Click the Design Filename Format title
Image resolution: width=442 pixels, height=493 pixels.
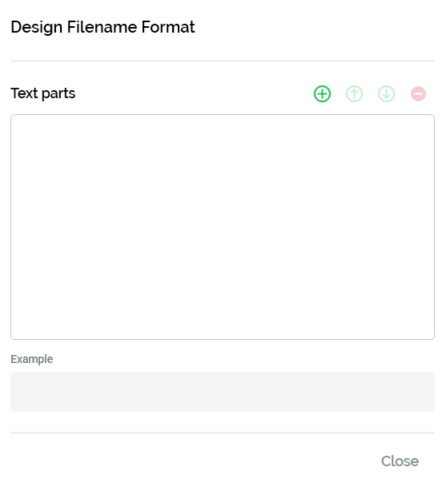tap(103, 27)
